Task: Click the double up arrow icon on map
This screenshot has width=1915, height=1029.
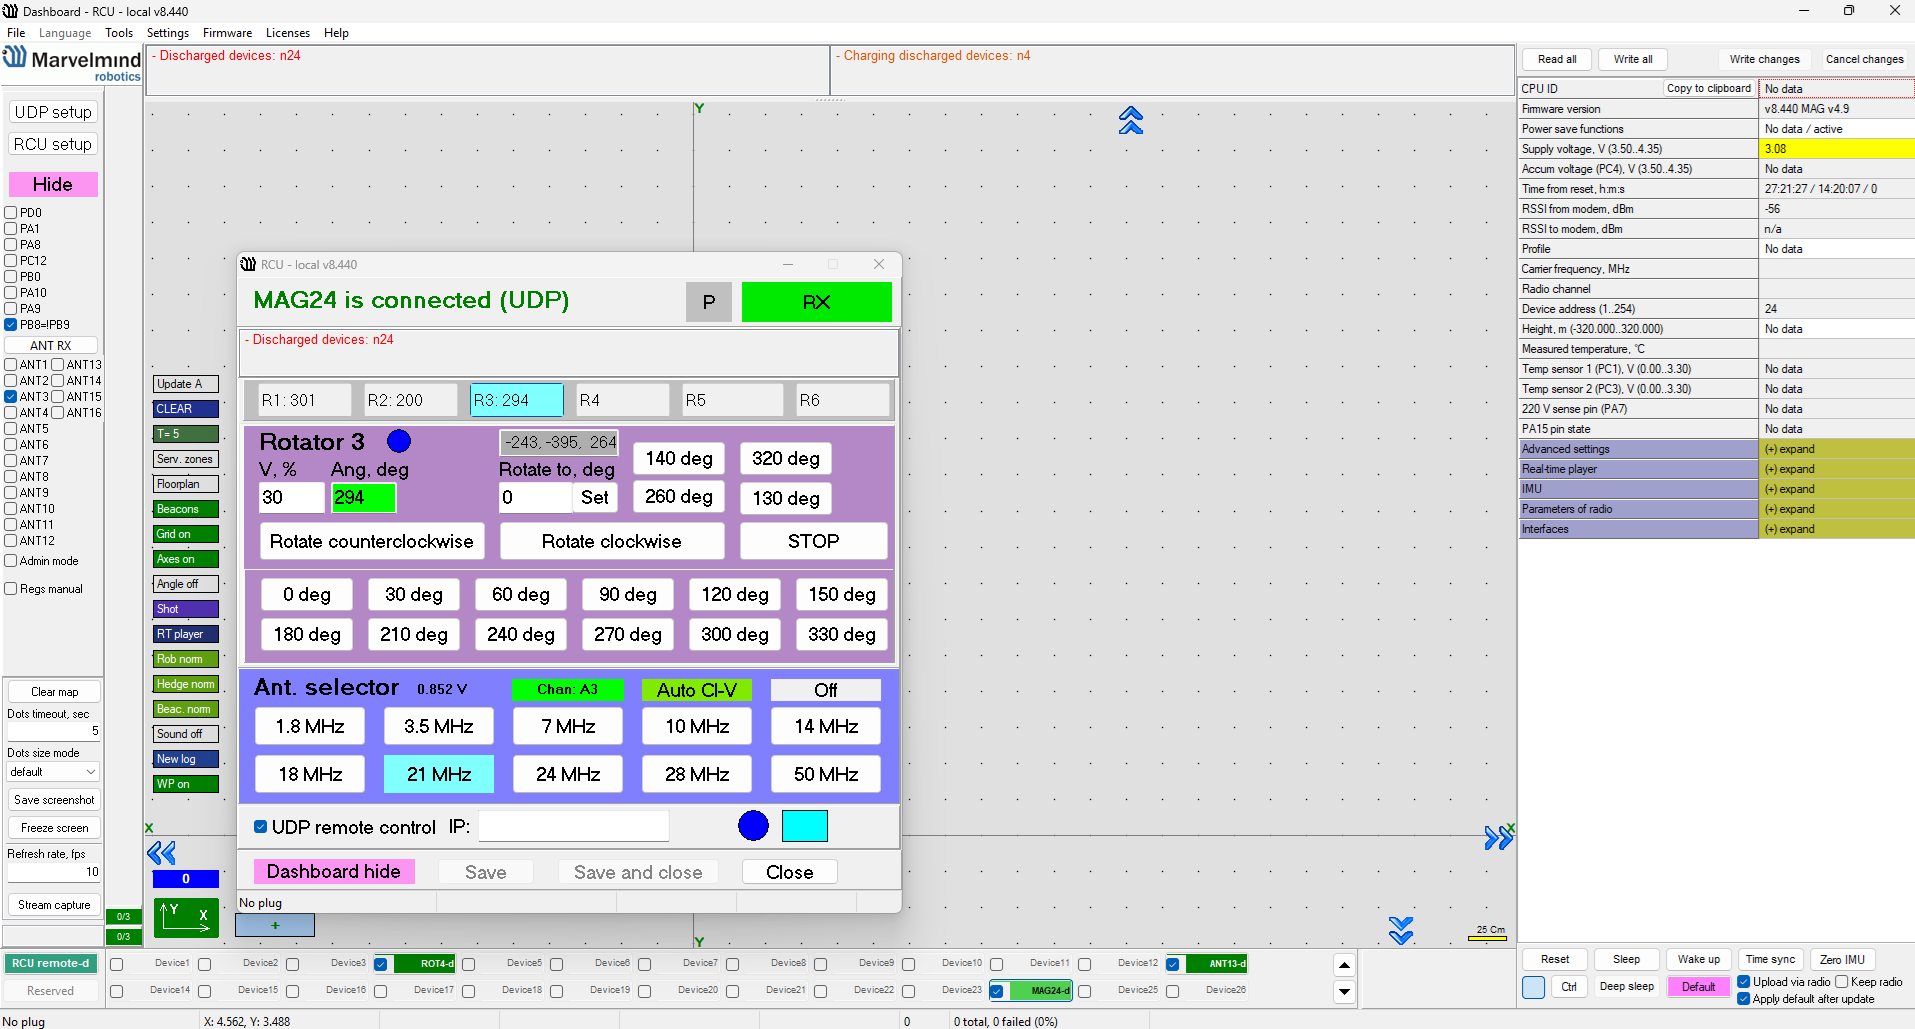Action: [1130, 121]
